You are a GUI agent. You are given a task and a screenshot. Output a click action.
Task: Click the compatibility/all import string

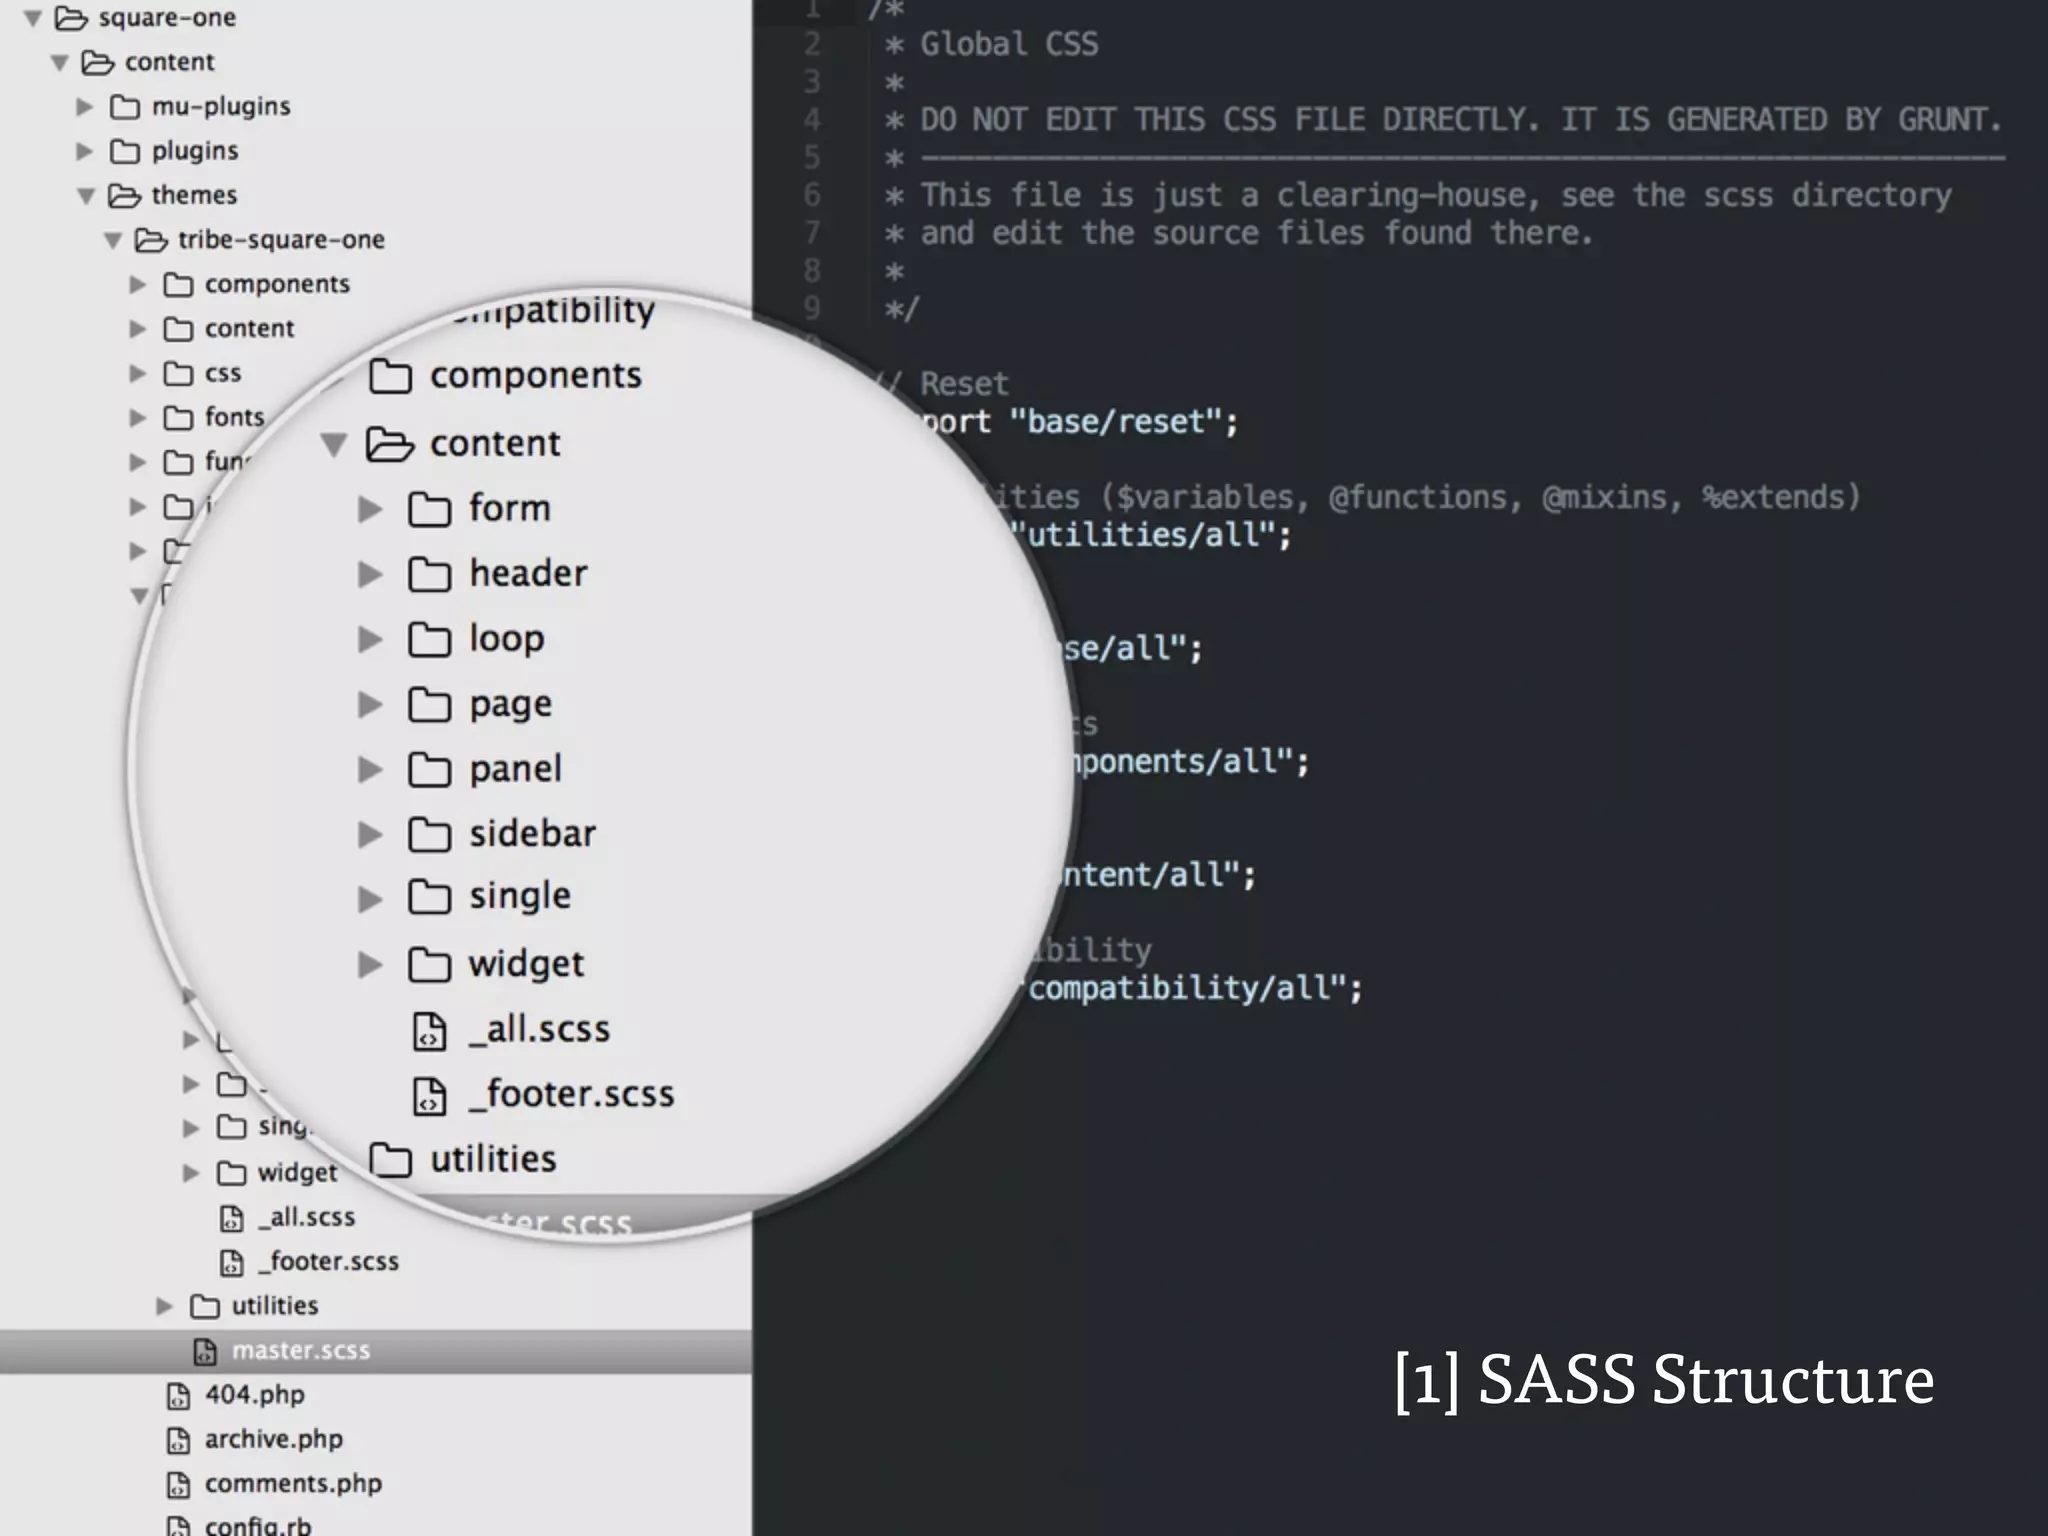pyautogui.click(x=1186, y=989)
